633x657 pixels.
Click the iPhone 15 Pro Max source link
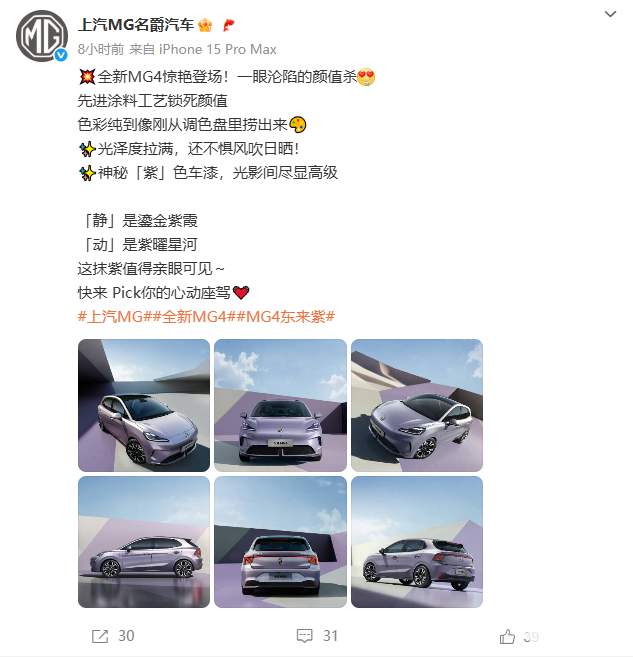pyautogui.click(x=217, y=49)
